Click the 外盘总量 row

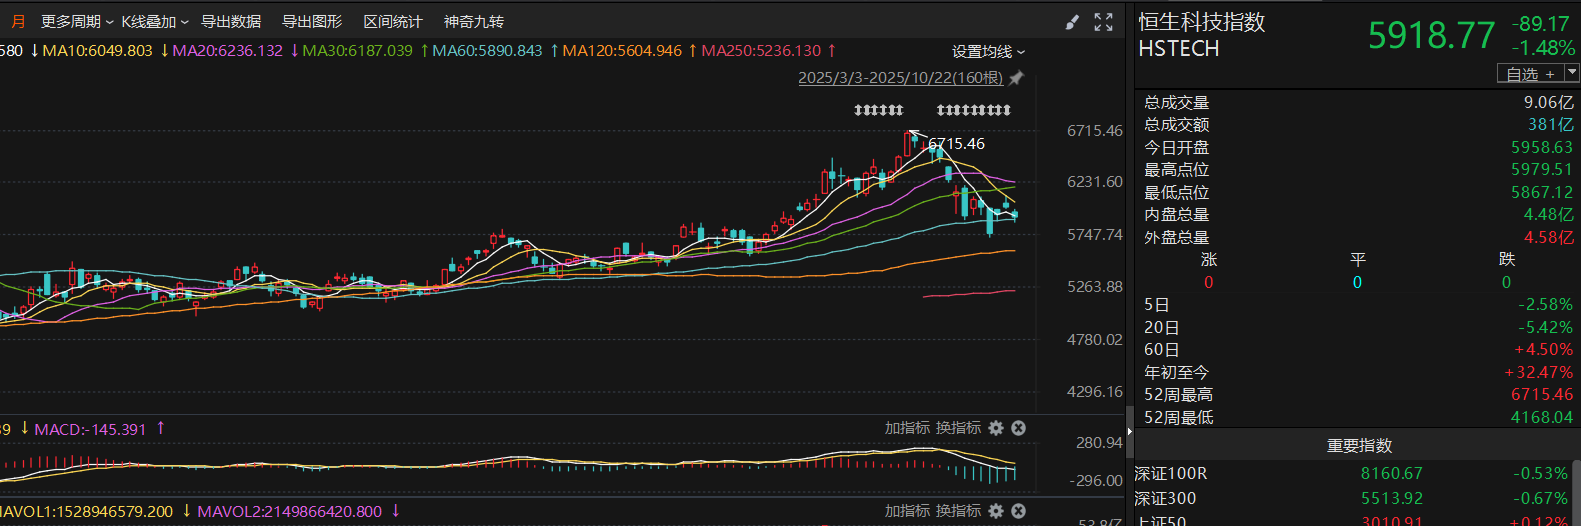(x=1359, y=238)
